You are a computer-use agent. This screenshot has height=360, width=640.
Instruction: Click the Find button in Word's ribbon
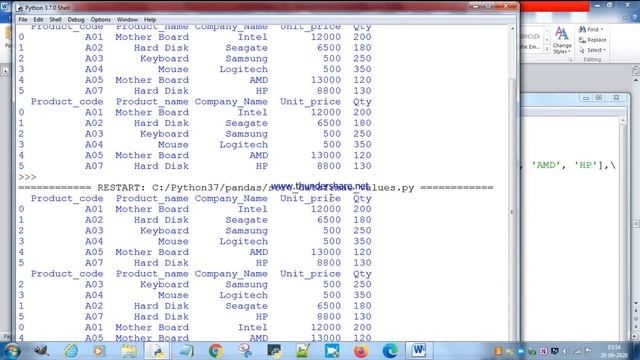tap(588, 29)
